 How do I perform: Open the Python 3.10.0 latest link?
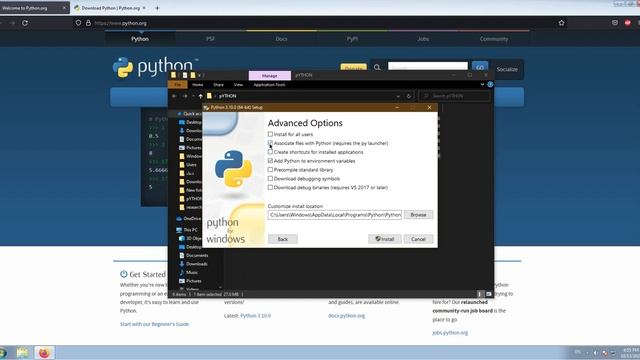pyautogui.click(x=256, y=316)
